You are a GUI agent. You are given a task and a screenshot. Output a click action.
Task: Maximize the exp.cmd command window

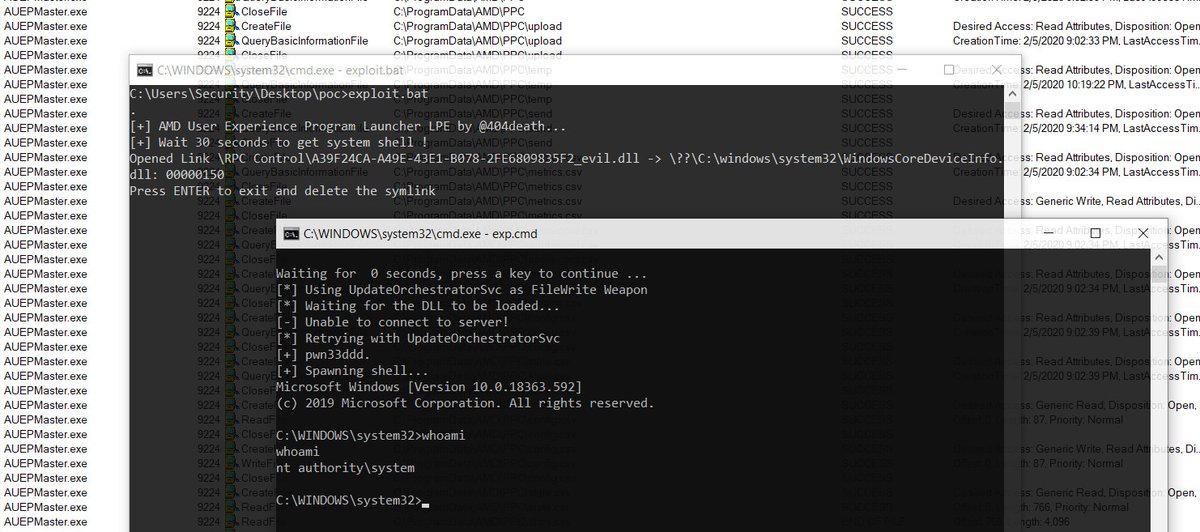(1096, 233)
